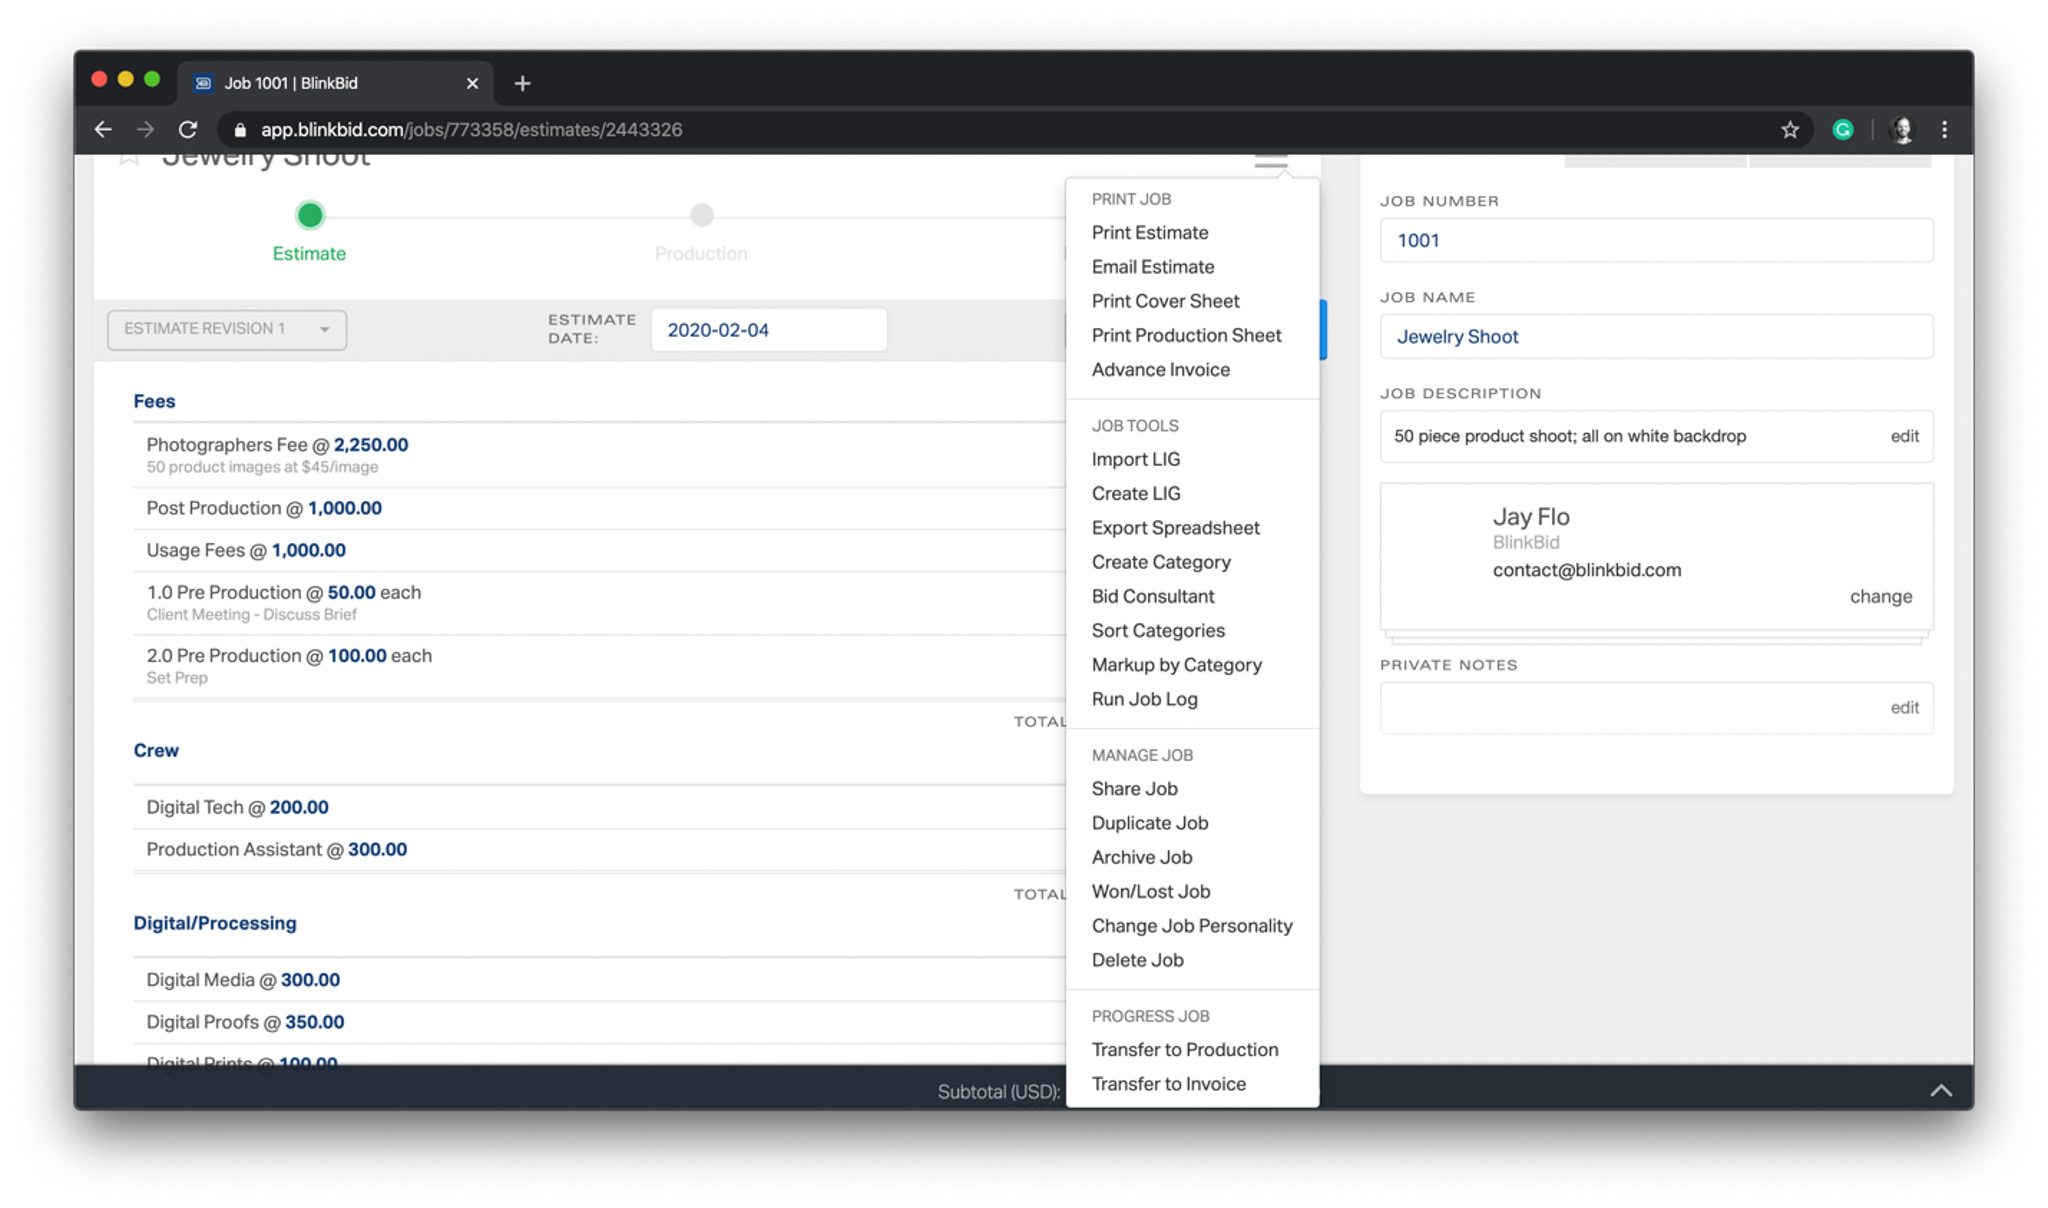Image resolution: width=2048 pixels, height=1208 pixels.
Task: Click the hamburger job menu icon
Action: coord(1271,162)
